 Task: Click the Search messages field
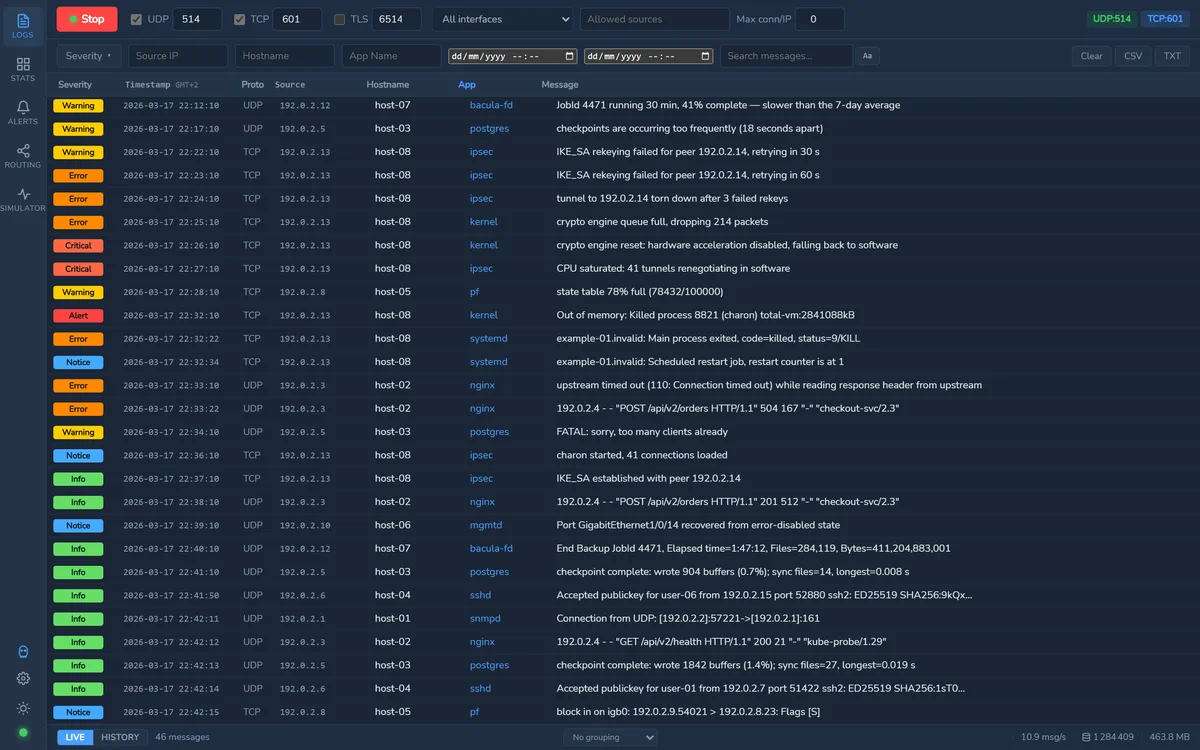pos(786,56)
